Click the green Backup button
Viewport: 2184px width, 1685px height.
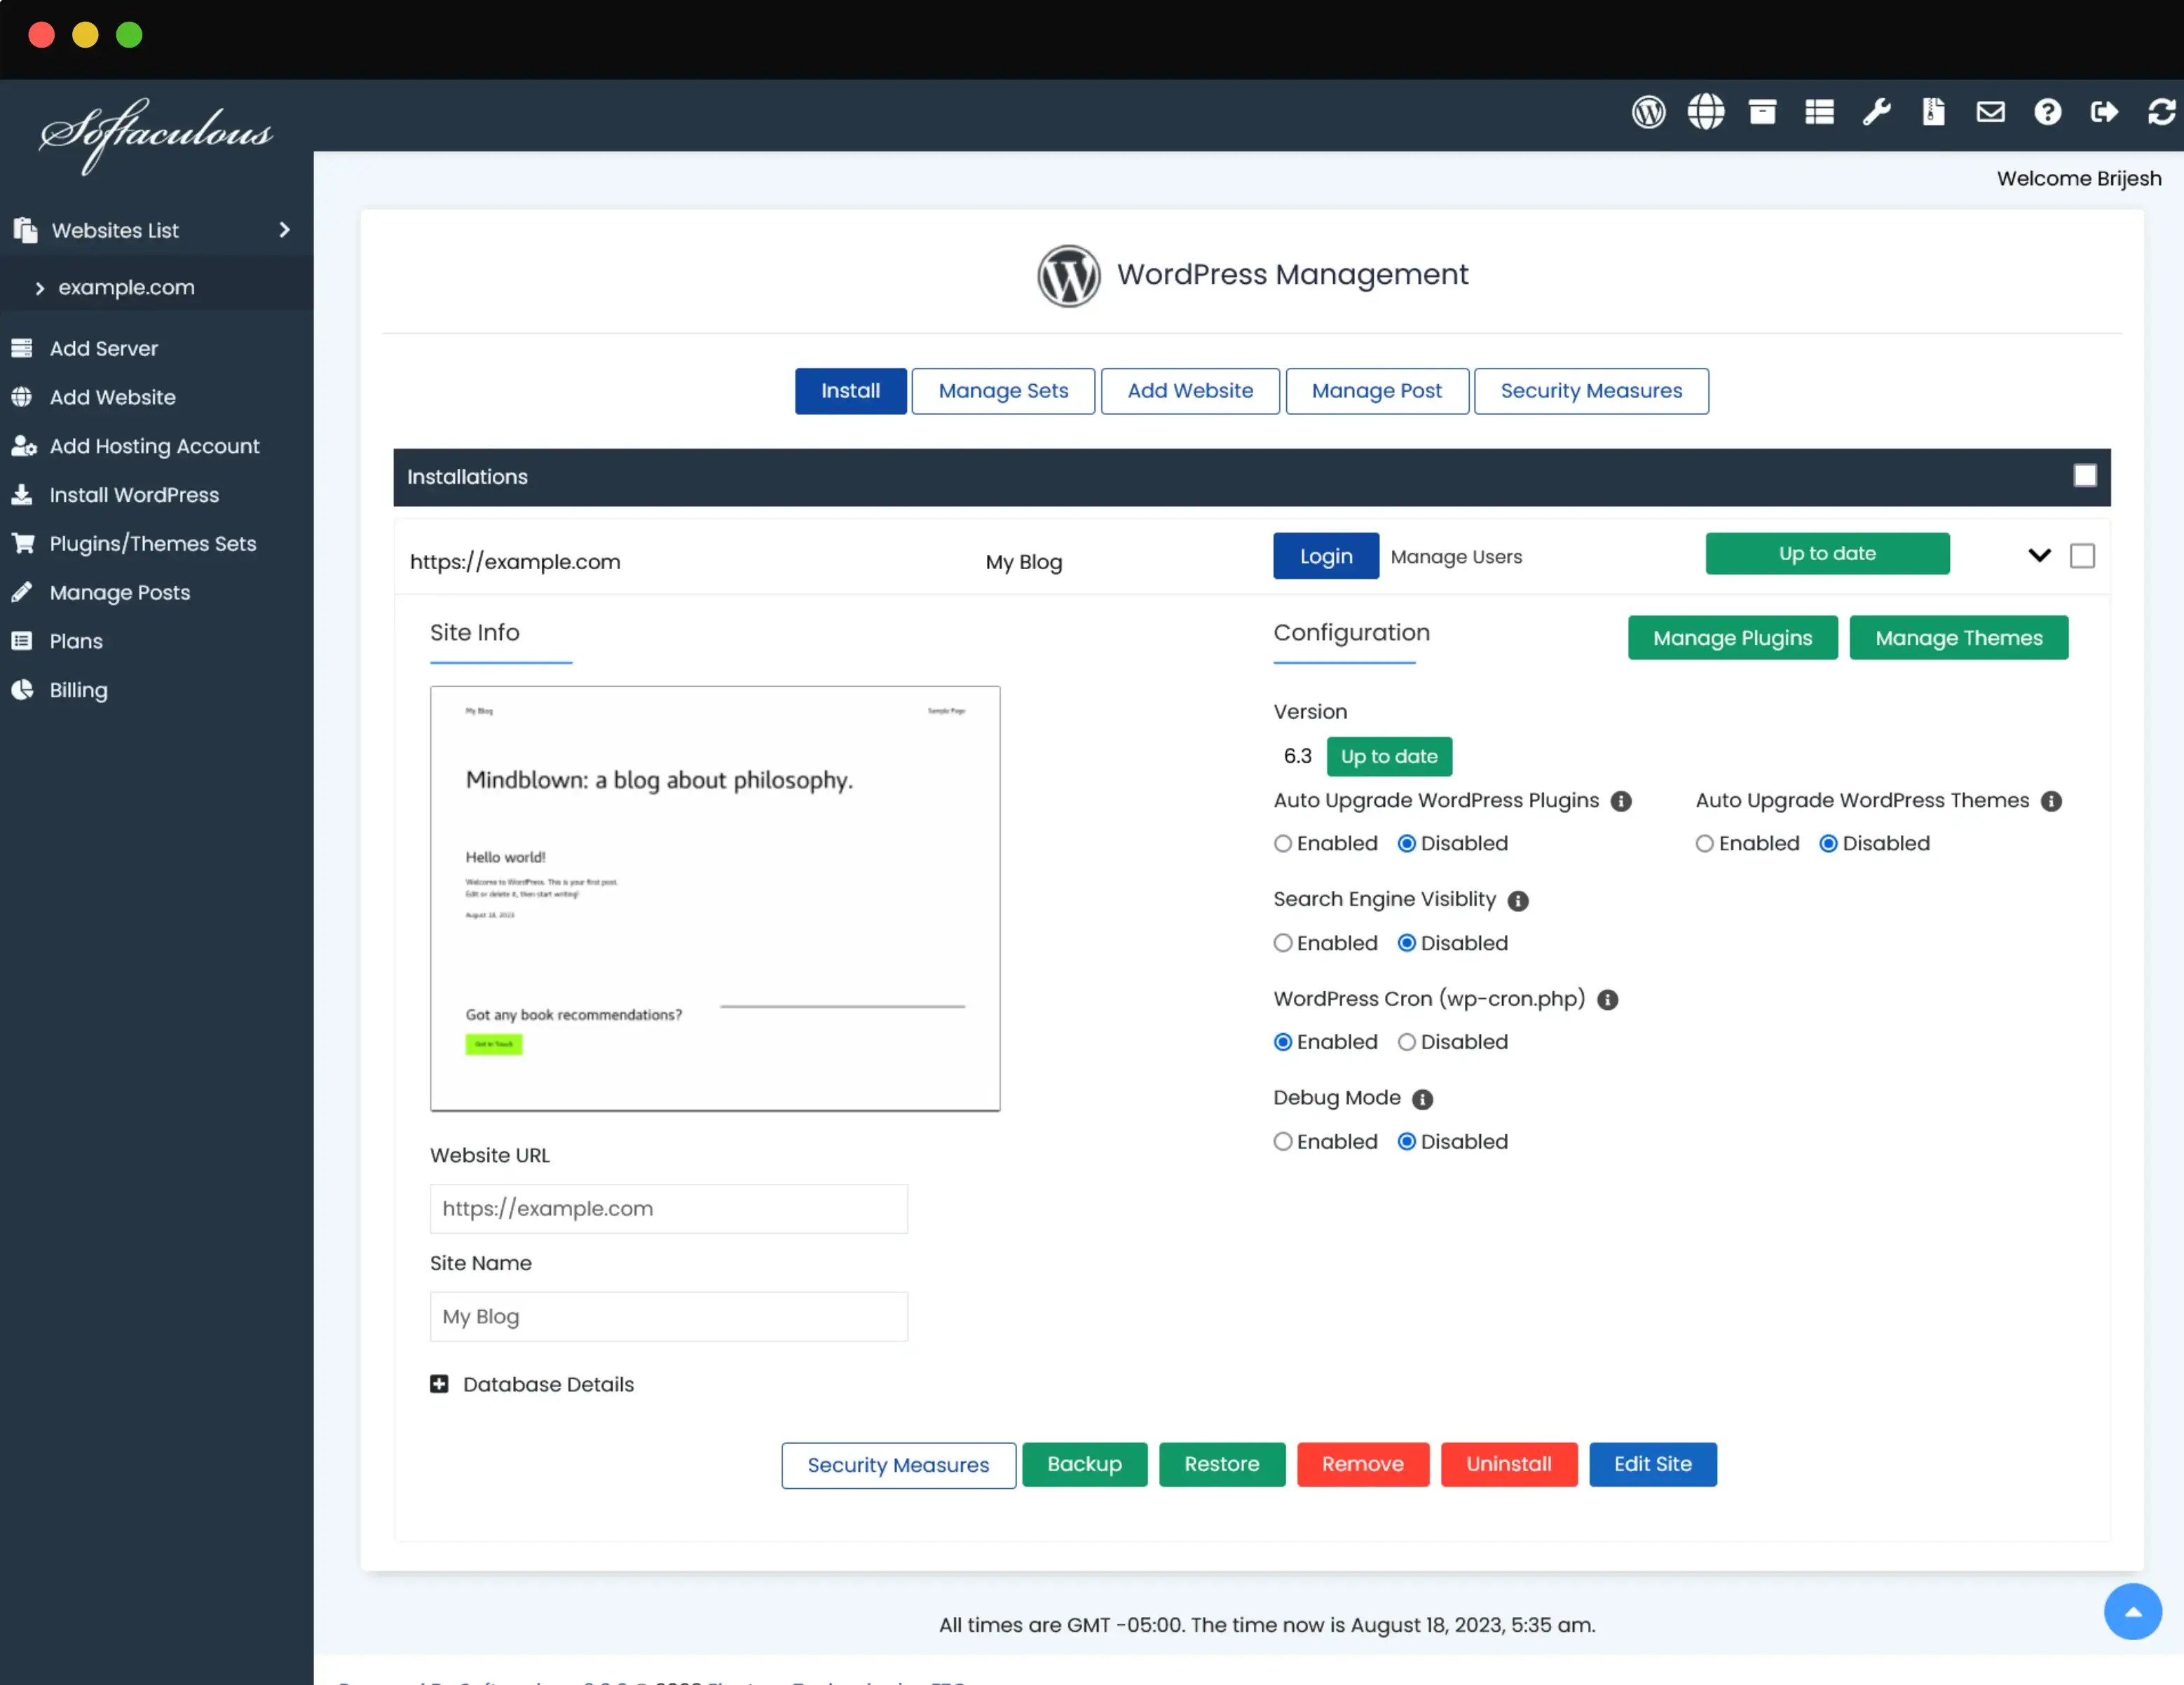click(x=1084, y=1464)
